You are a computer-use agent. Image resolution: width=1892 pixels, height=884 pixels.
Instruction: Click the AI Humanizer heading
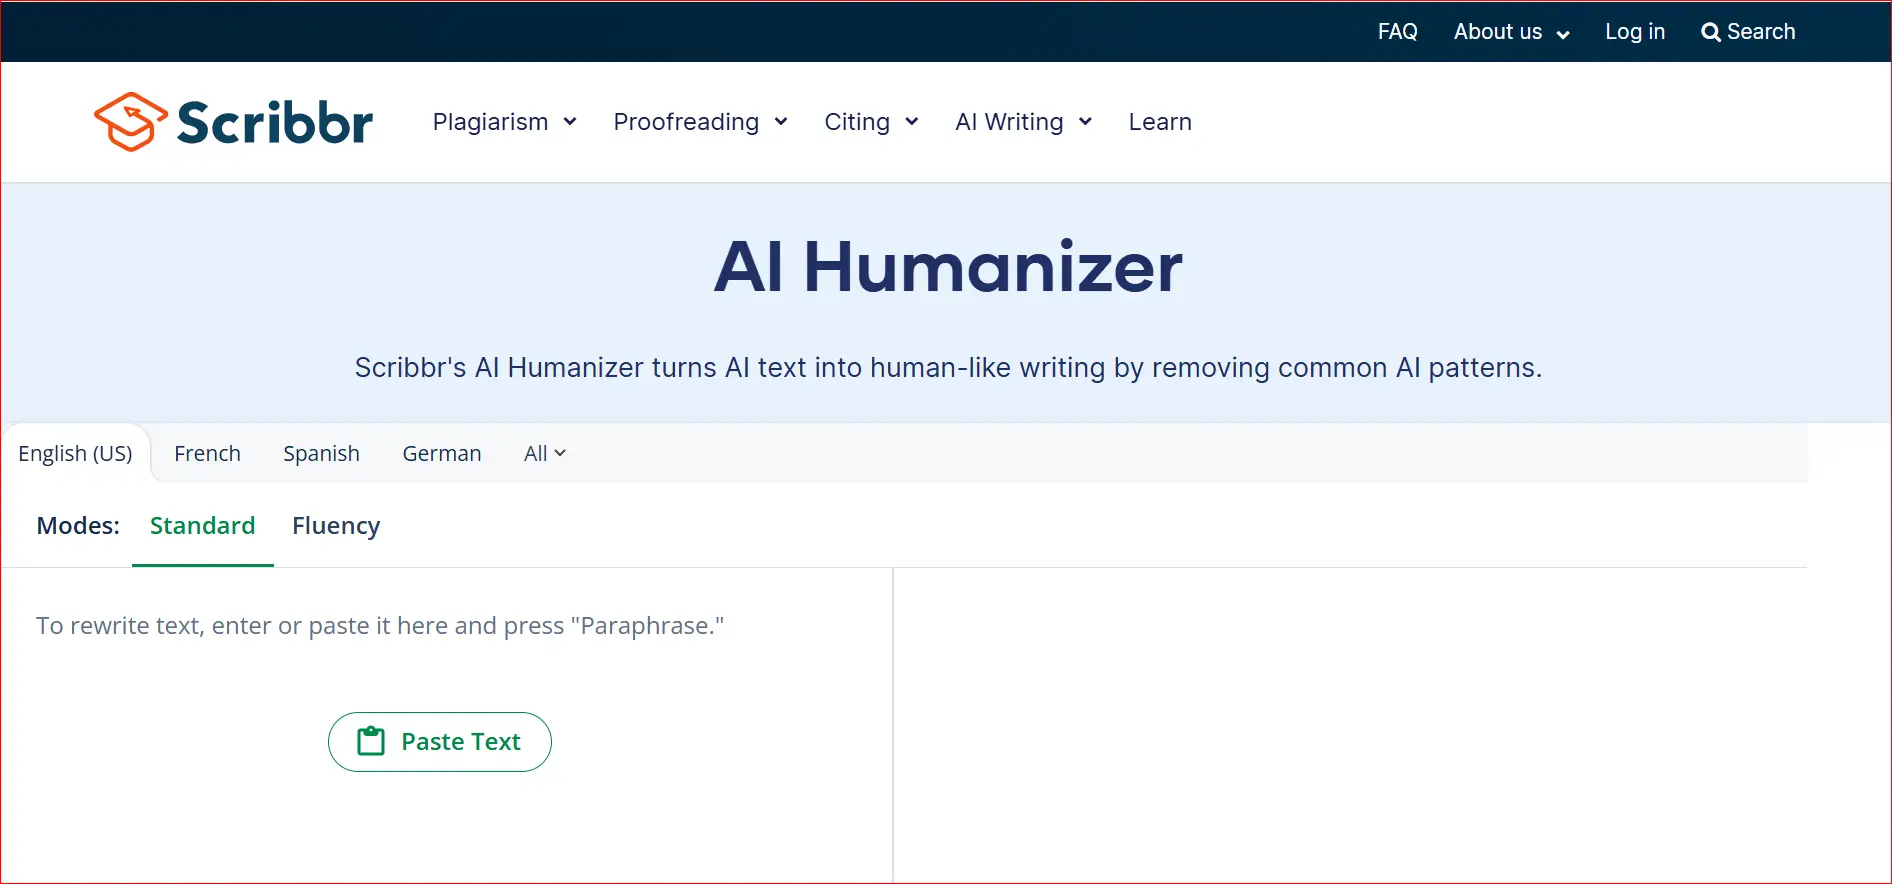(948, 268)
